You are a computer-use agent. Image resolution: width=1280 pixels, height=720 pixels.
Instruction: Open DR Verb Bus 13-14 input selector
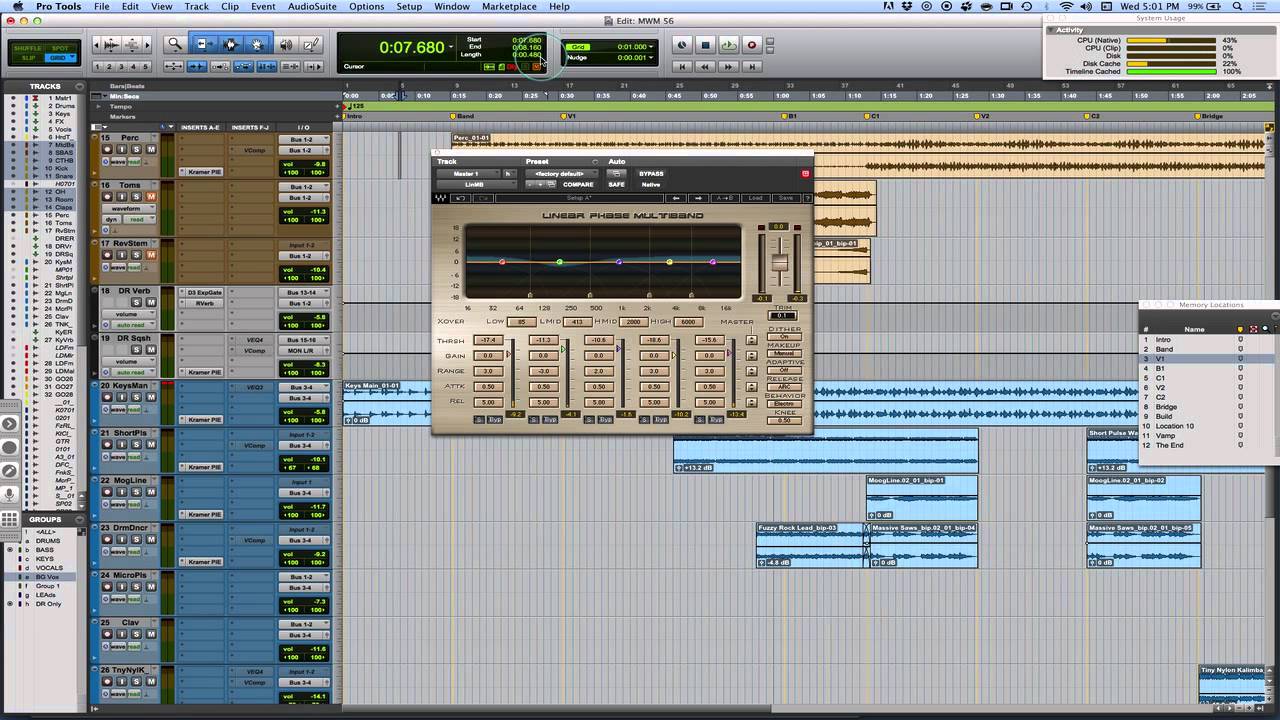[x=303, y=292]
